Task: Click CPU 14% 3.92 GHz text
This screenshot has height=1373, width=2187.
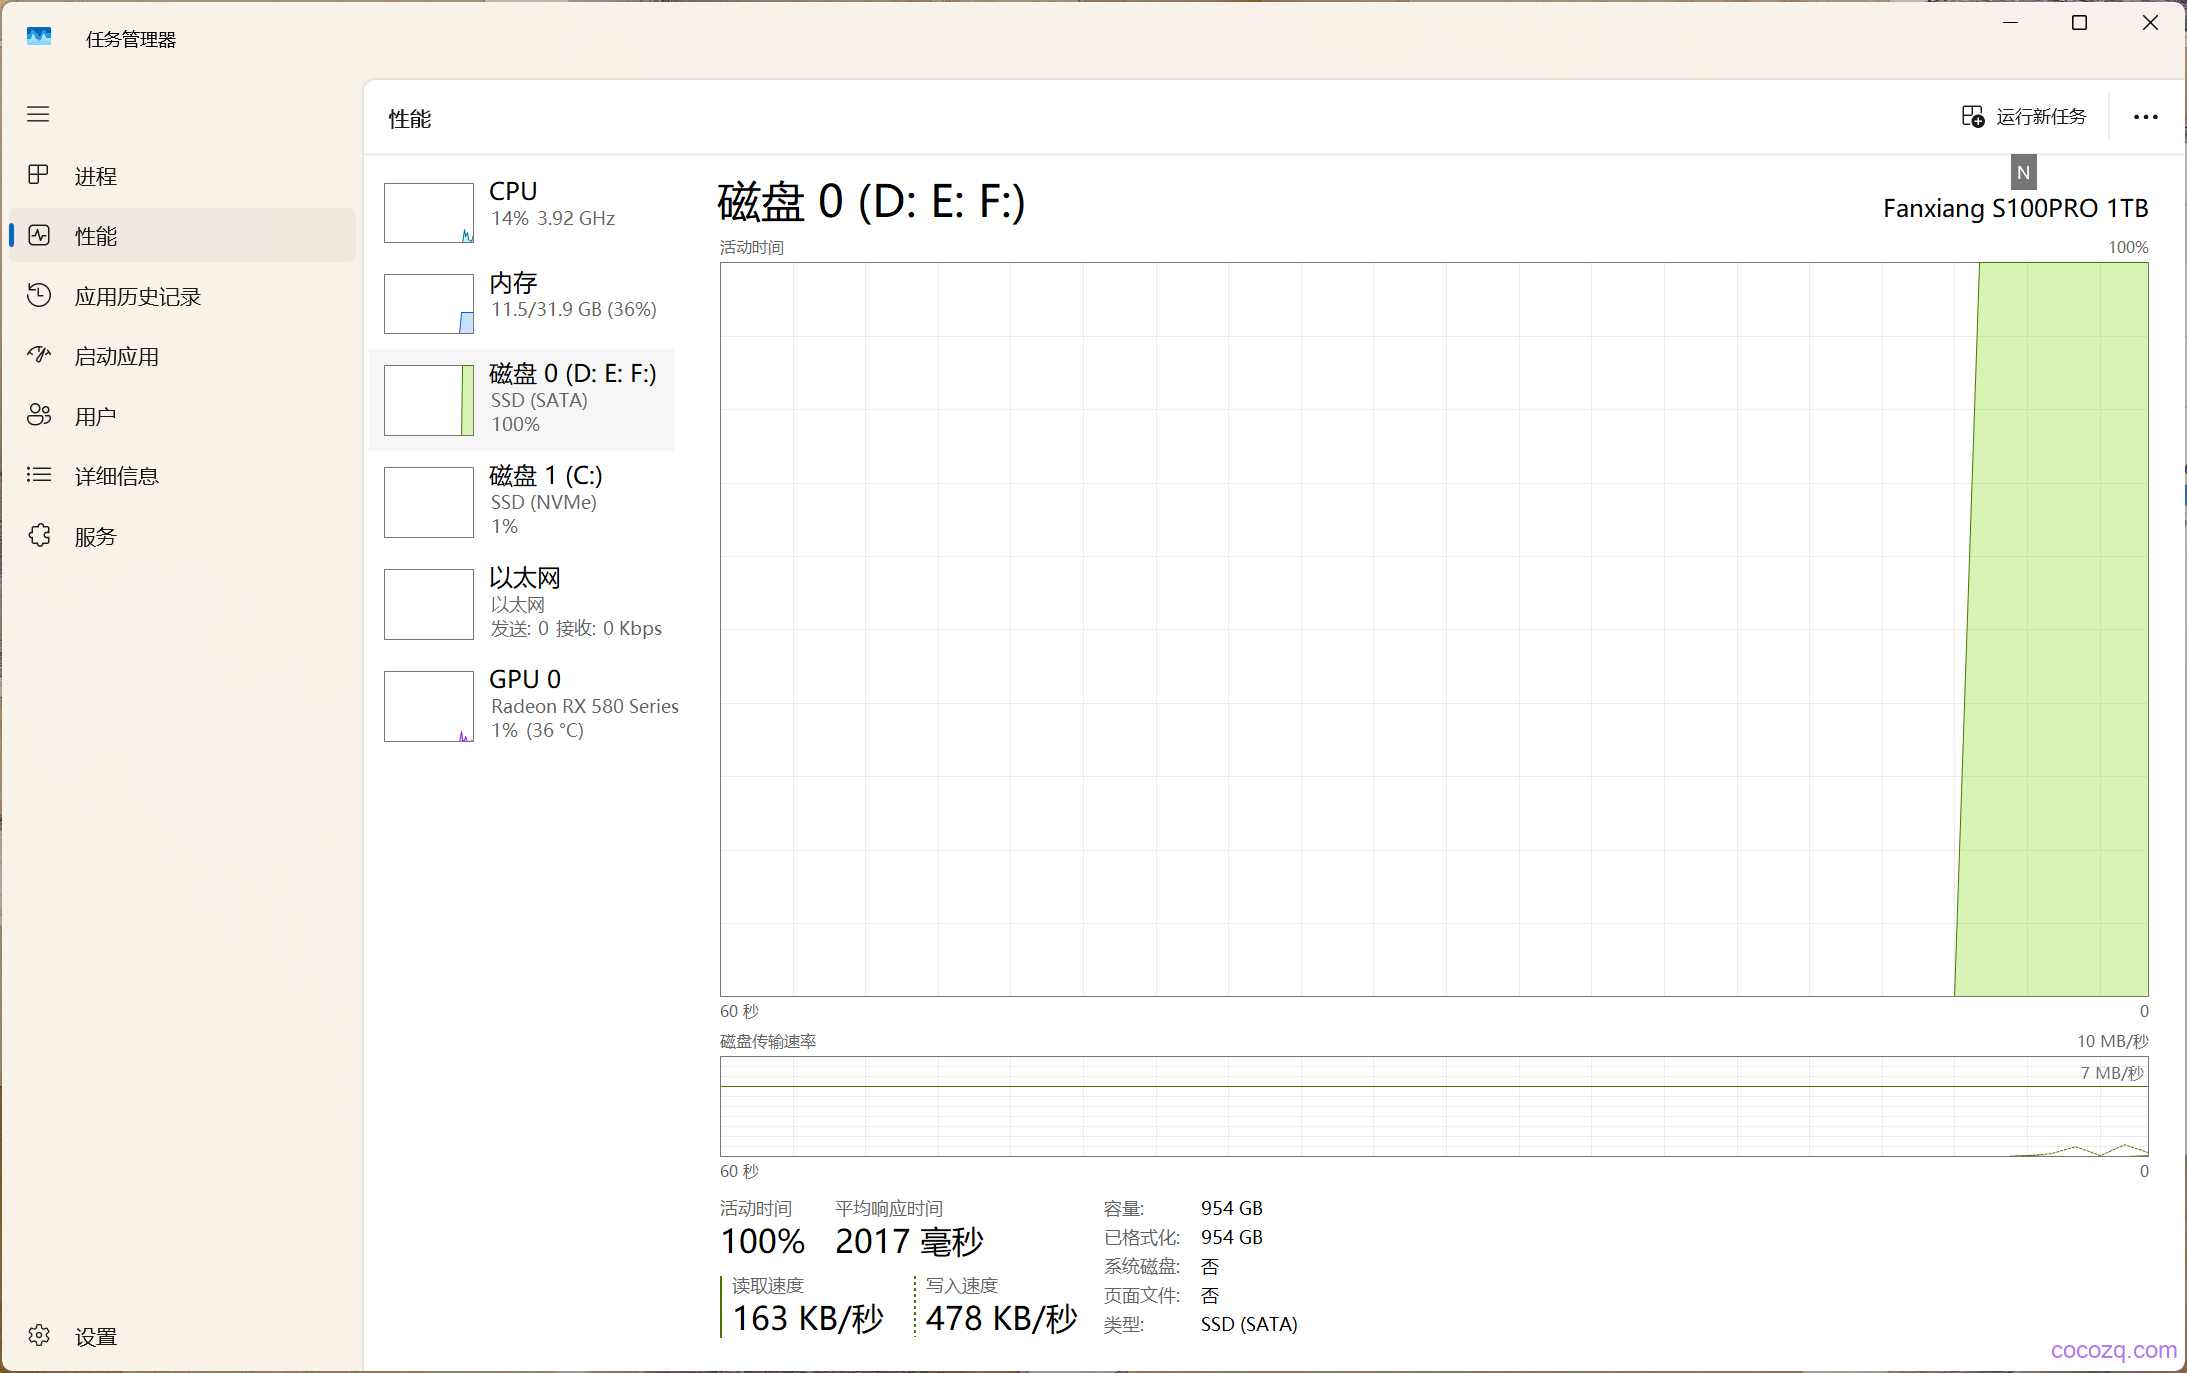Action: click(x=553, y=218)
